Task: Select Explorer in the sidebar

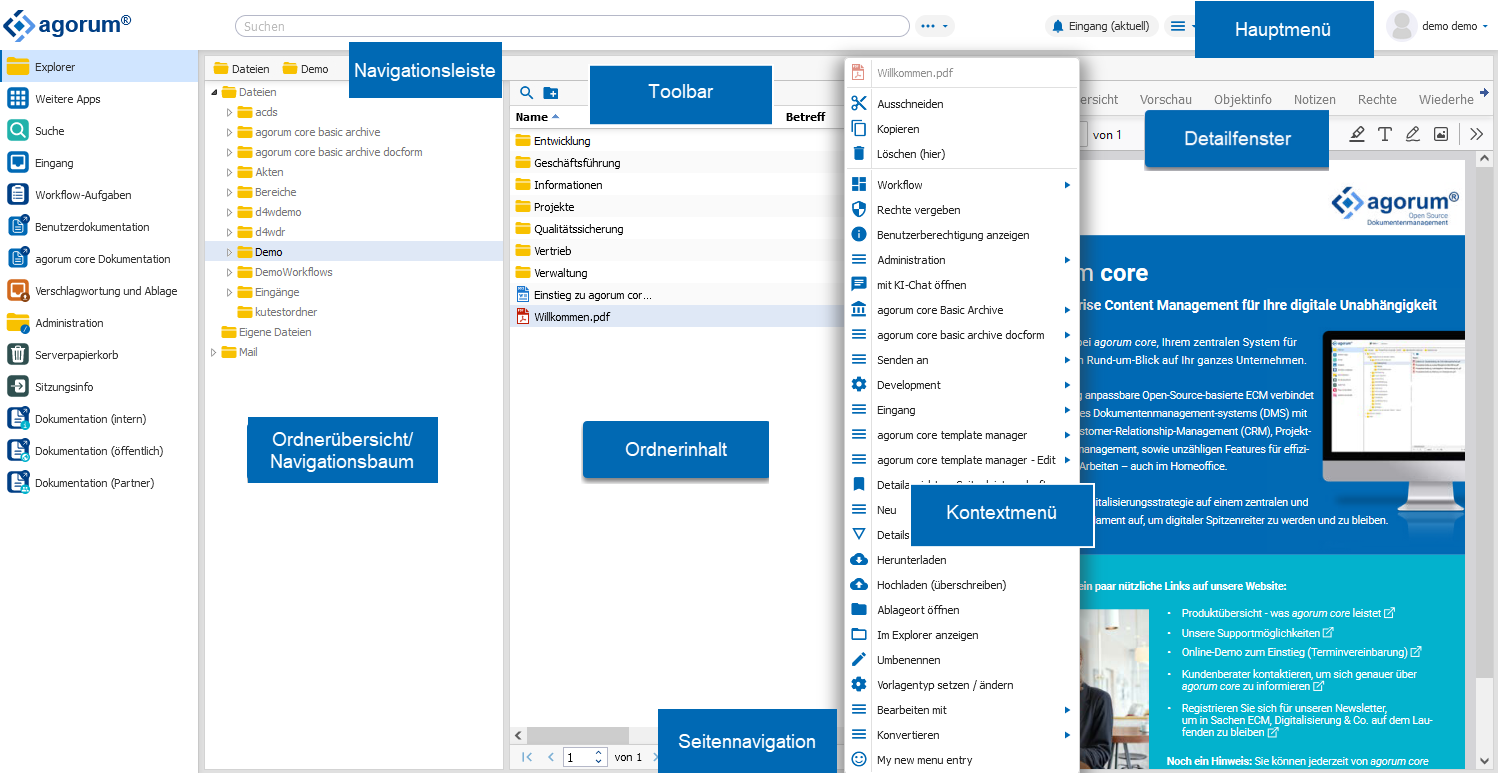Action: click(x=98, y=67)
